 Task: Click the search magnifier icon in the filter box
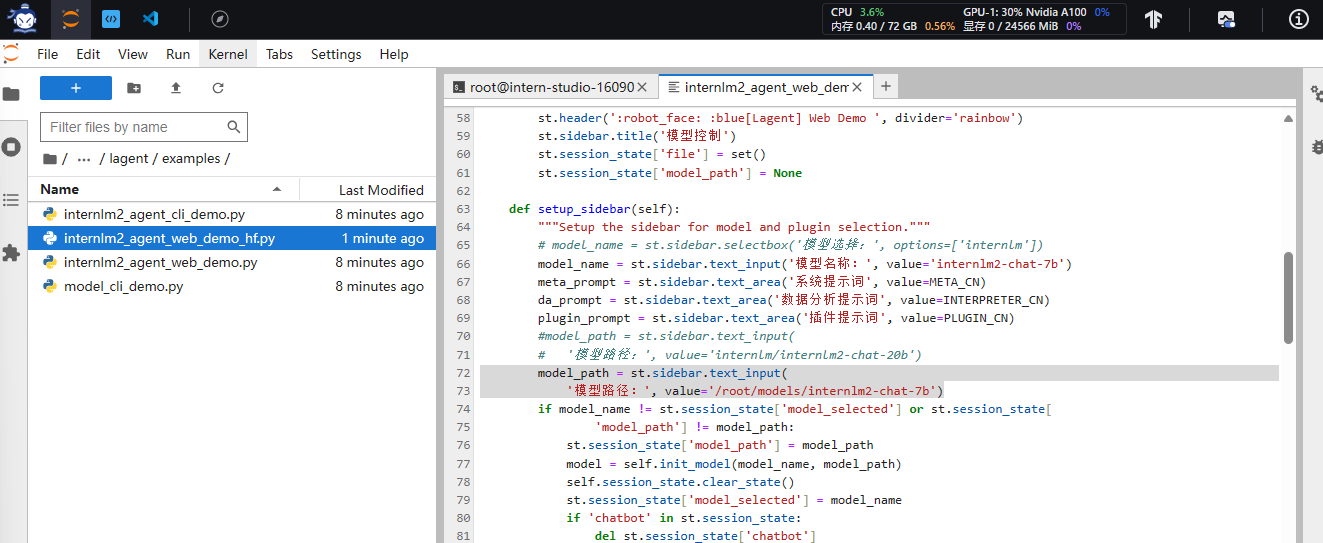point(234,127)
